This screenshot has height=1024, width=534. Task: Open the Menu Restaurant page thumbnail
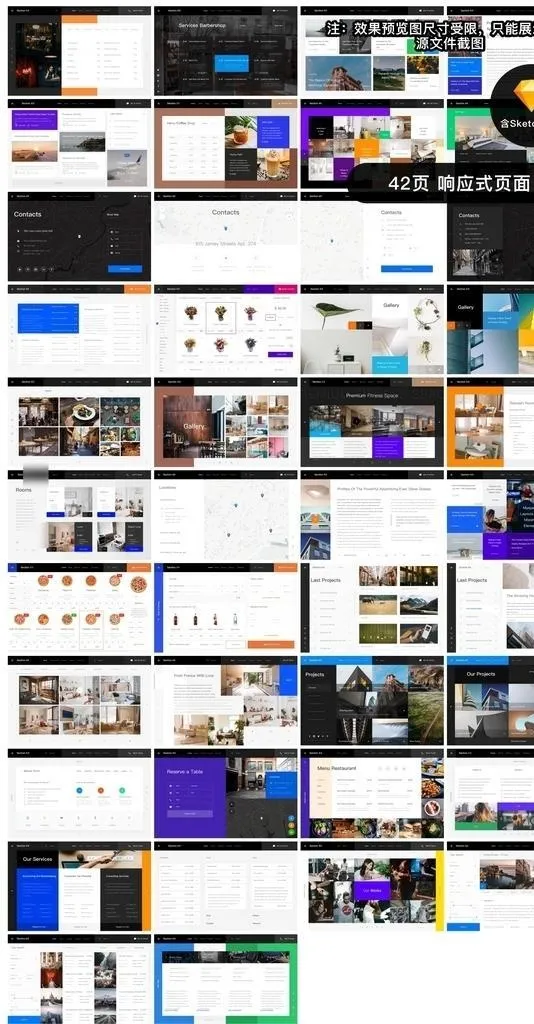pos(372,793)
